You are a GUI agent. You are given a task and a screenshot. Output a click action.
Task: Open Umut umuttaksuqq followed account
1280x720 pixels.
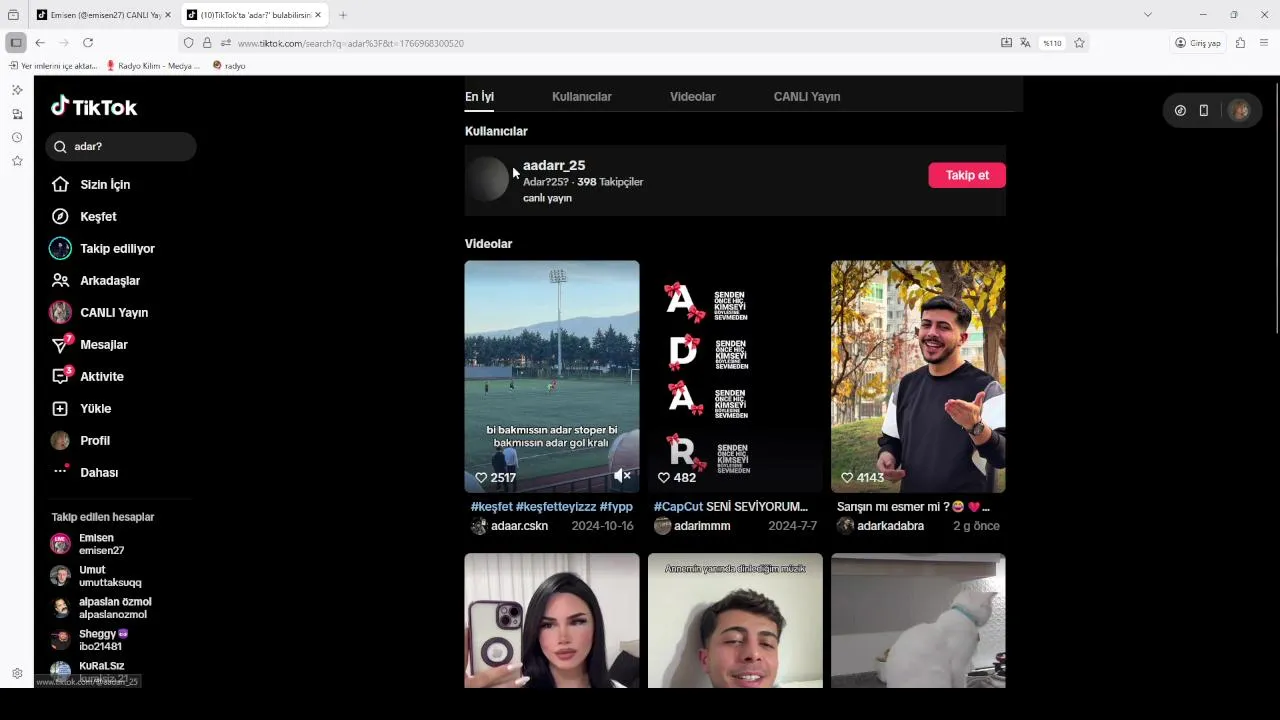(x=100, y=576)
